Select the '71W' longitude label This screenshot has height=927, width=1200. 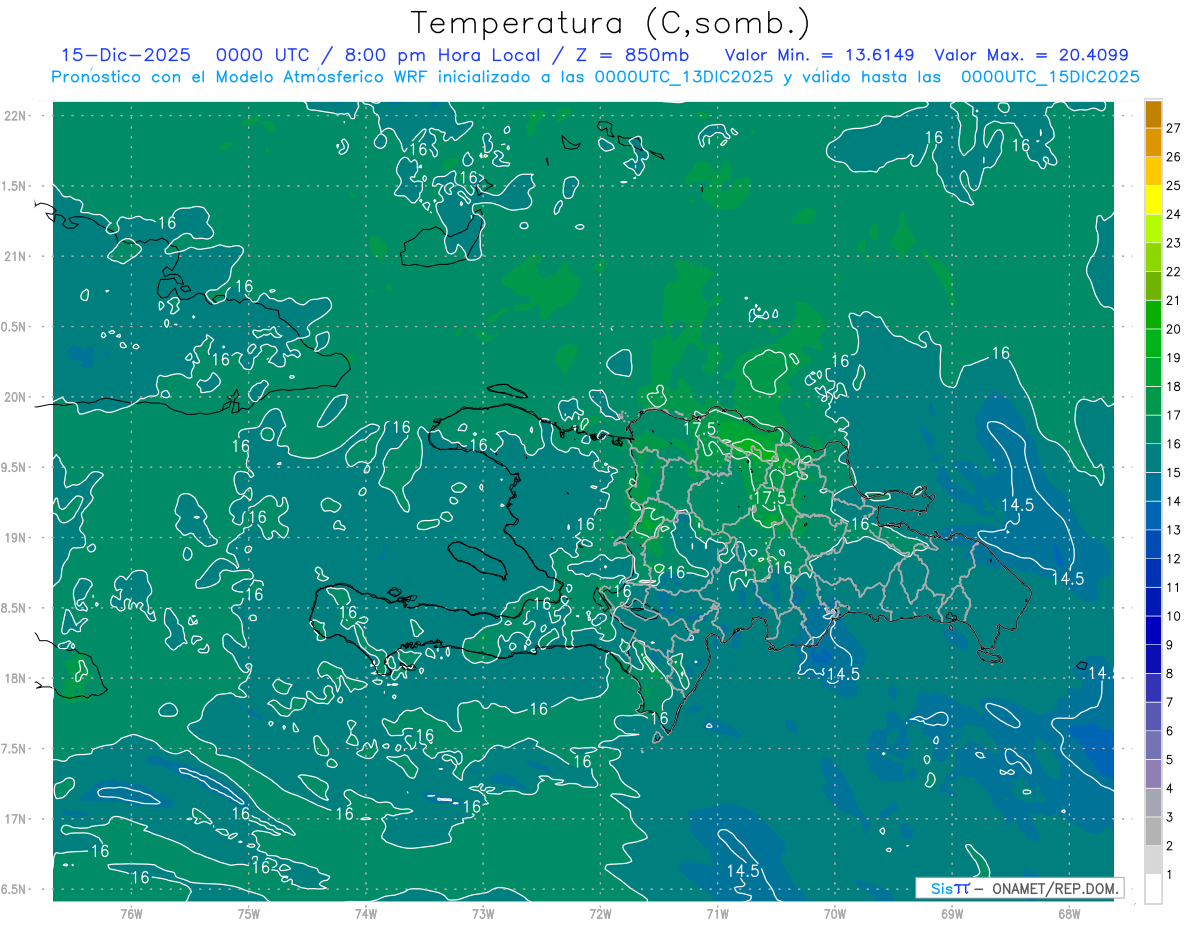pos(717,914)
